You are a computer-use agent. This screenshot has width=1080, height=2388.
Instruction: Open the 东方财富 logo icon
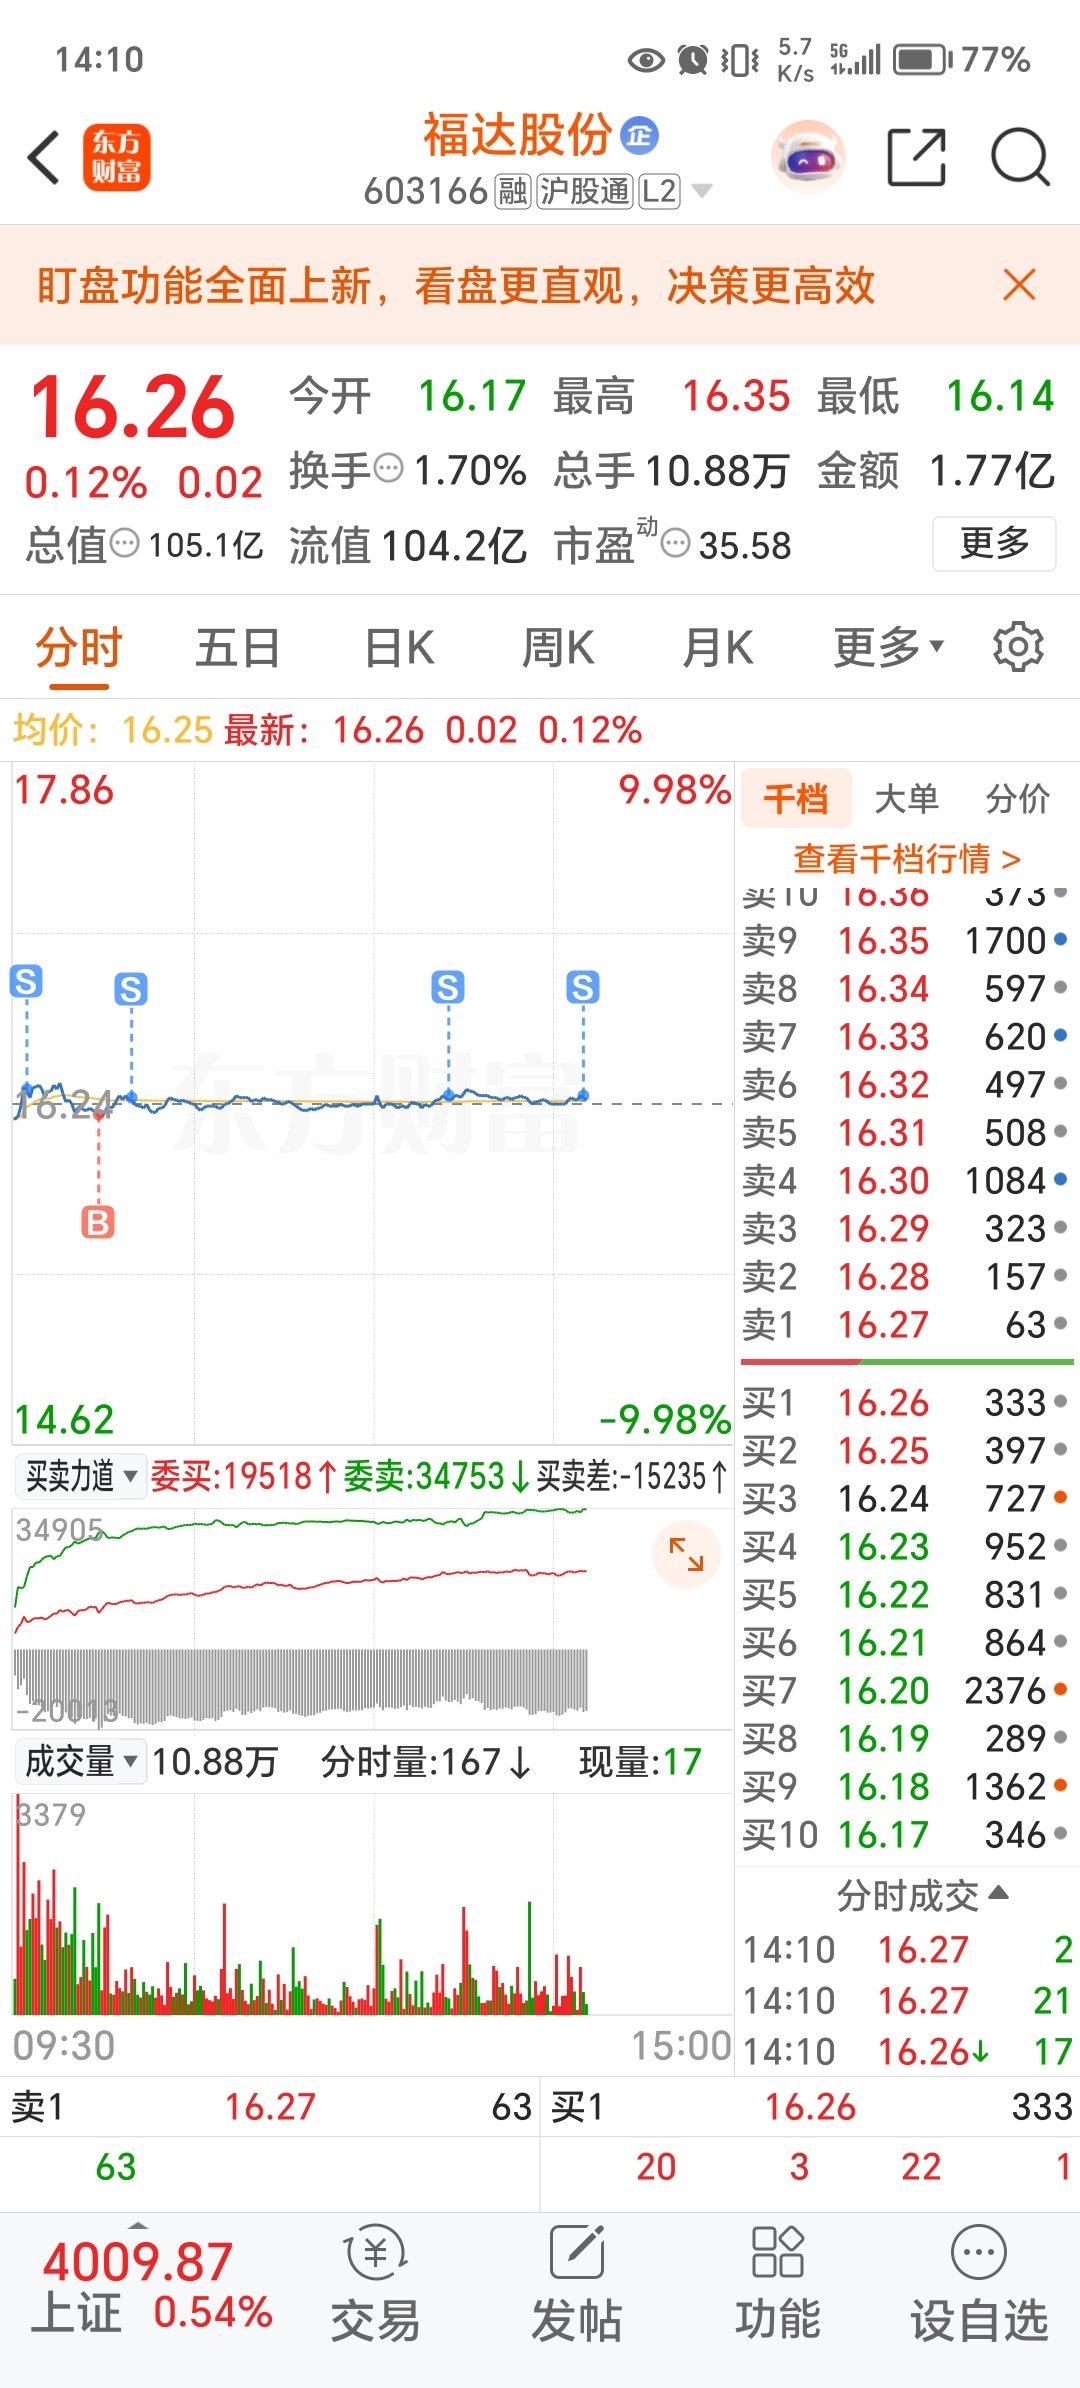(x=116, y=158)
